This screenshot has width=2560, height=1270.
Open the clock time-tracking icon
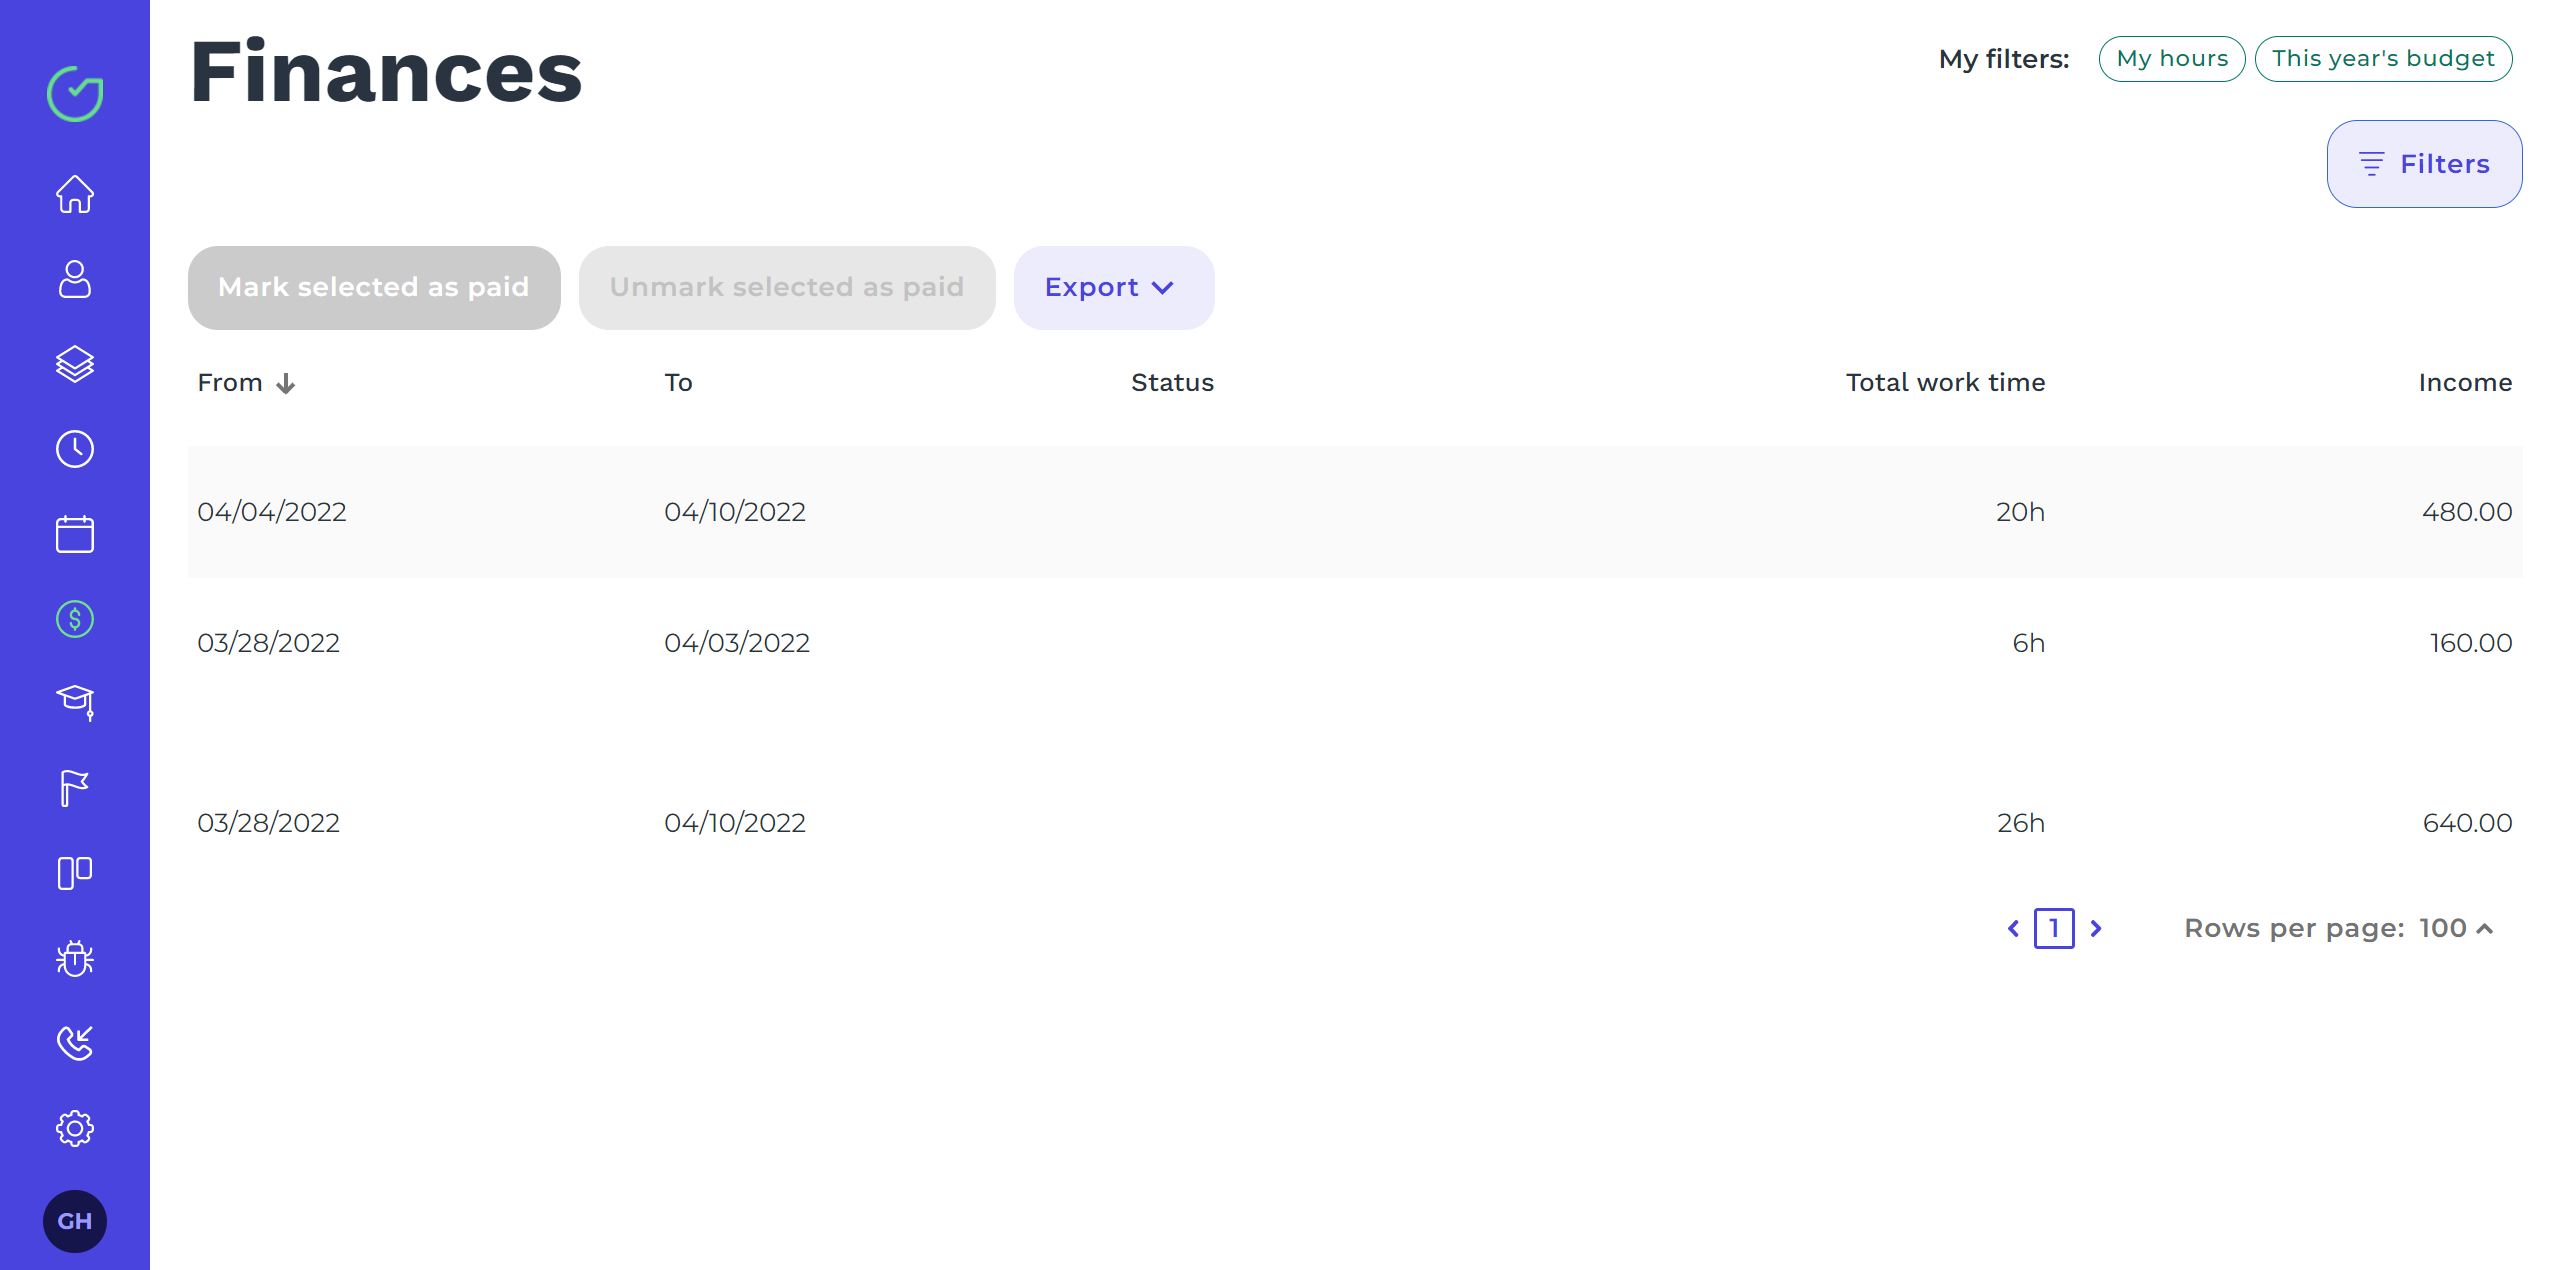pyautogui.click(x=75, y=449)
